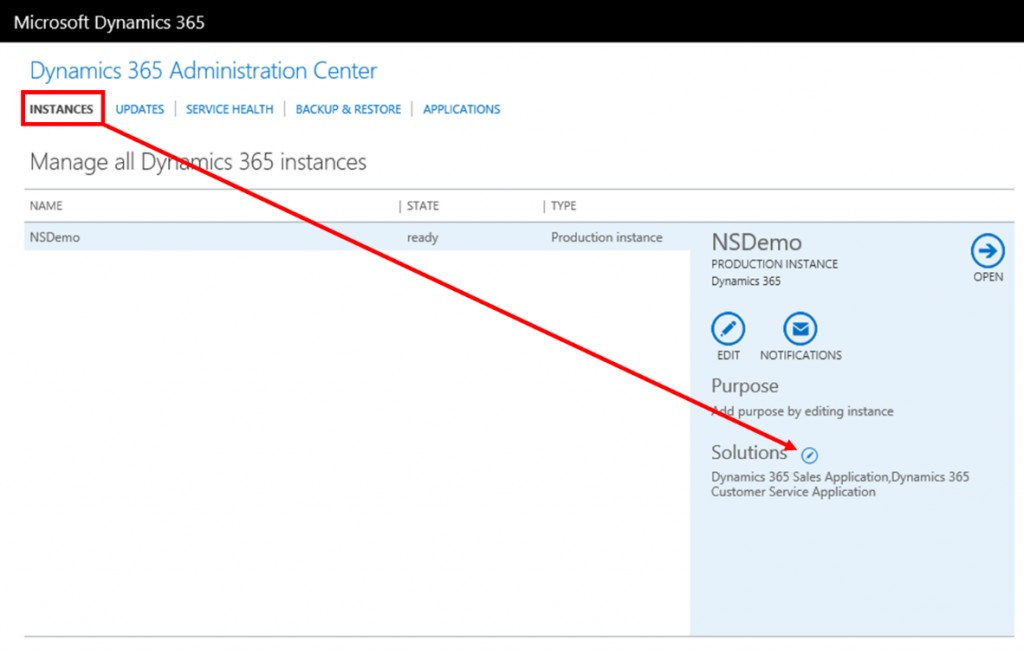Viewport: 1024px width, 653px height.
Task: Click the STATE column header
Action: (423, 206)
